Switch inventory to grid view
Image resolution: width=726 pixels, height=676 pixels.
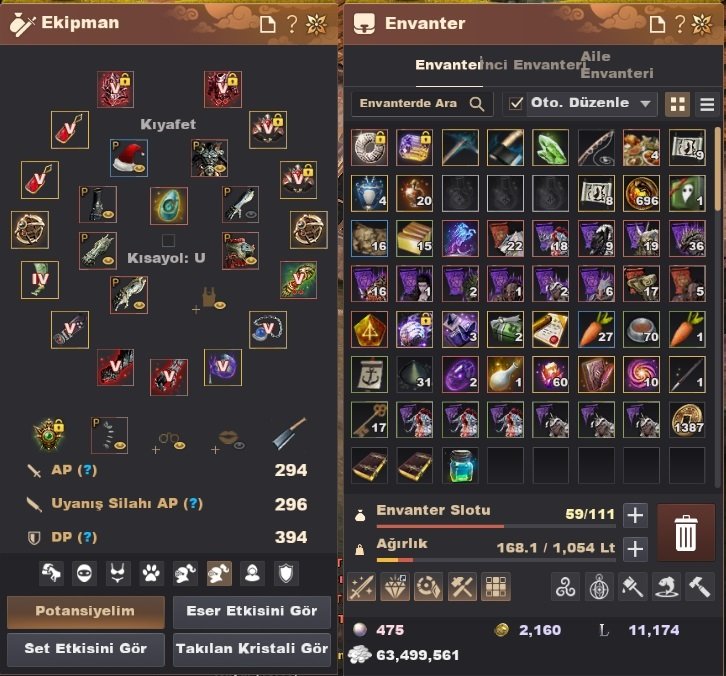[677, 104]
